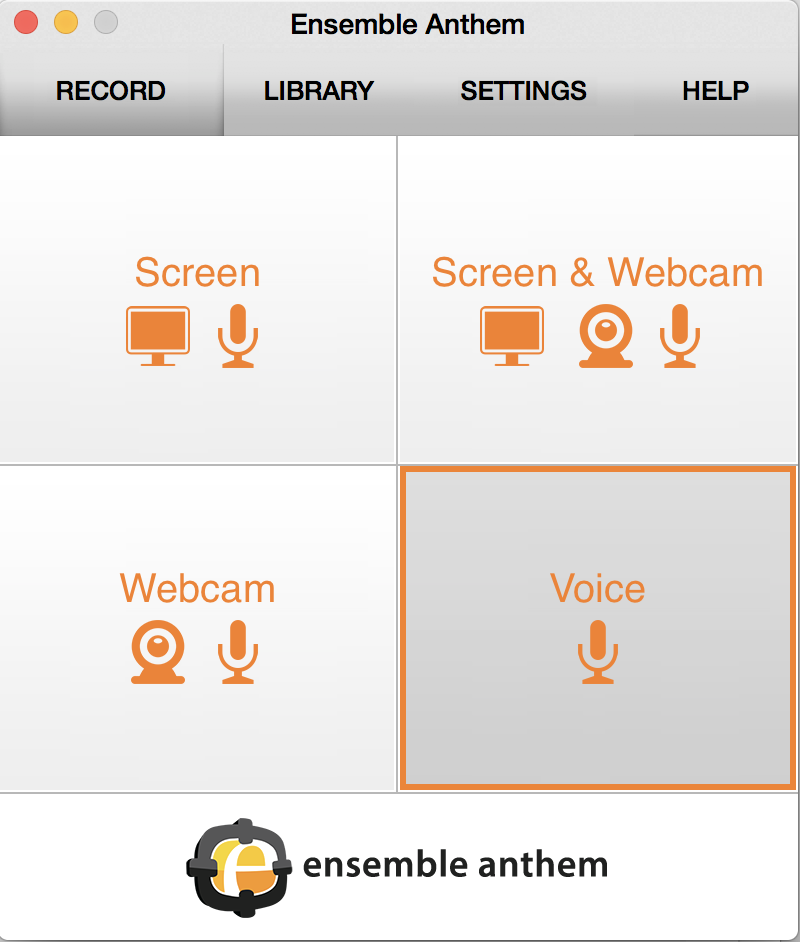Viewport: 800px width, 942px height.
Task: Click the webcam icon in Webcam tile
Action: (158, 652)
